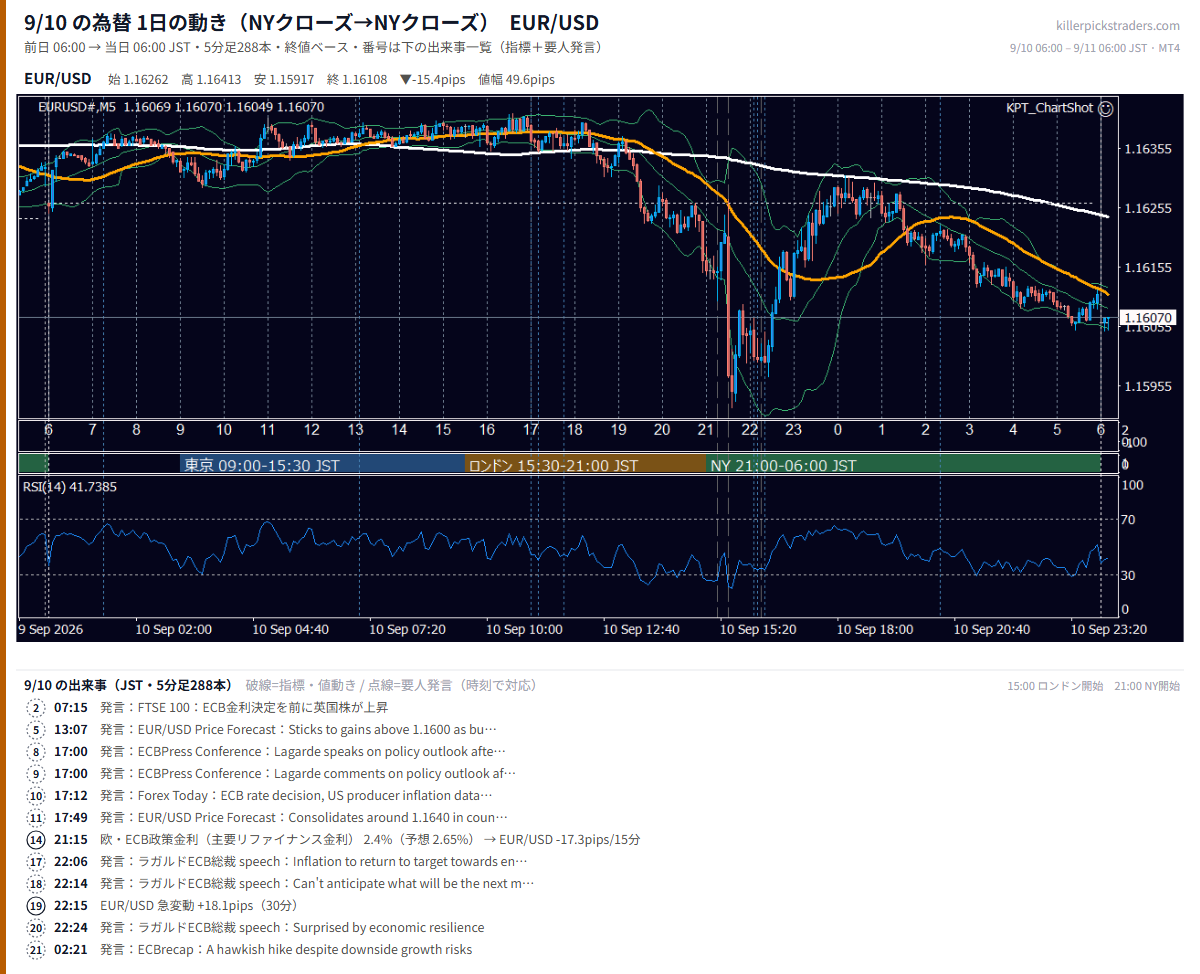Click the '15:00 ロンドン開始' legend note
The width and height of the screenshot is (1200, 974).
pyautogui.click(x=1055, y=686)
